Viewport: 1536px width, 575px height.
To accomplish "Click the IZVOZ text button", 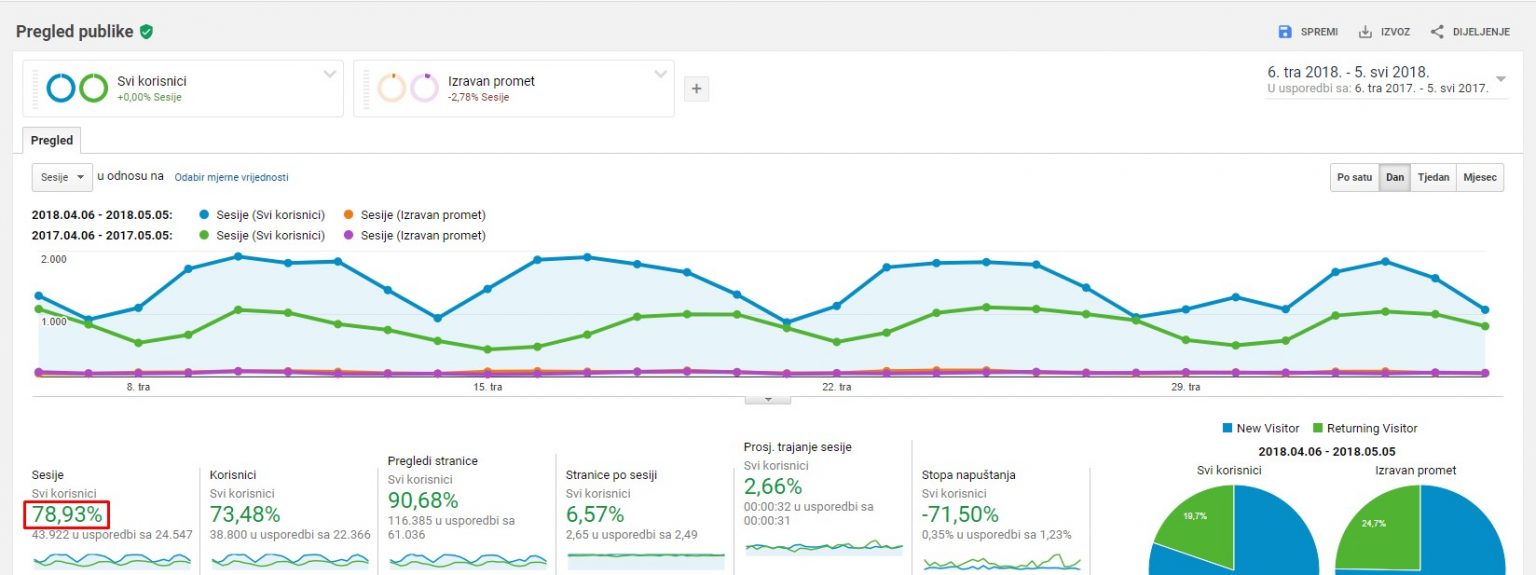I will (1395, 32).
